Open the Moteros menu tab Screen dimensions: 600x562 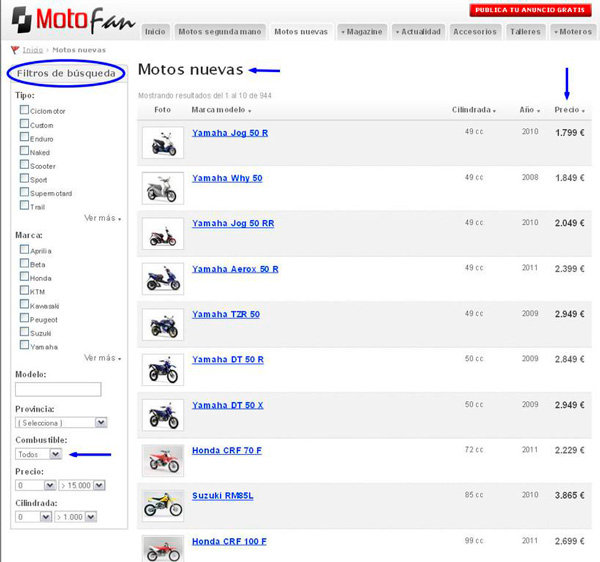click(573, 32)
